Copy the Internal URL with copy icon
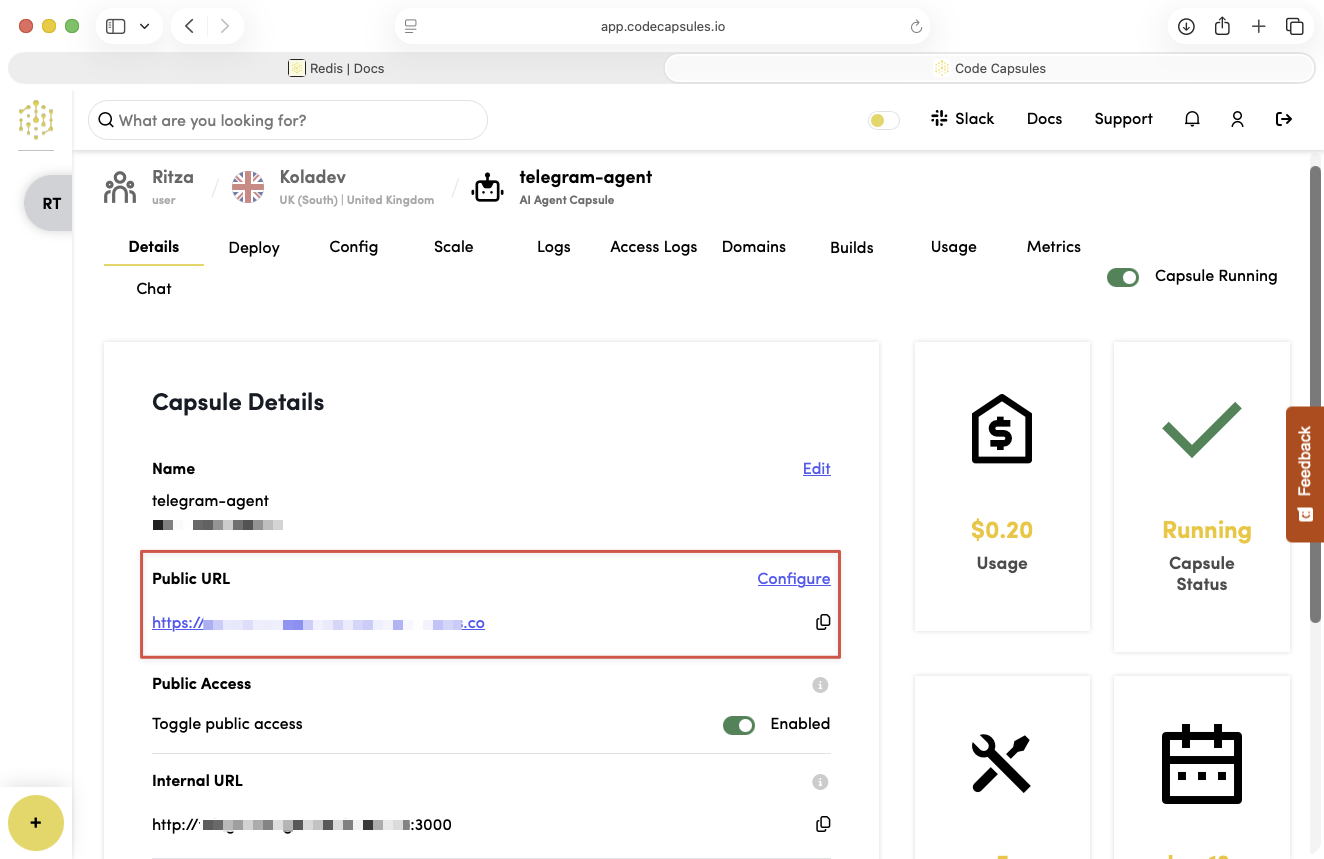The height and width of the screenshot is (859, 1324). [822, 824]
